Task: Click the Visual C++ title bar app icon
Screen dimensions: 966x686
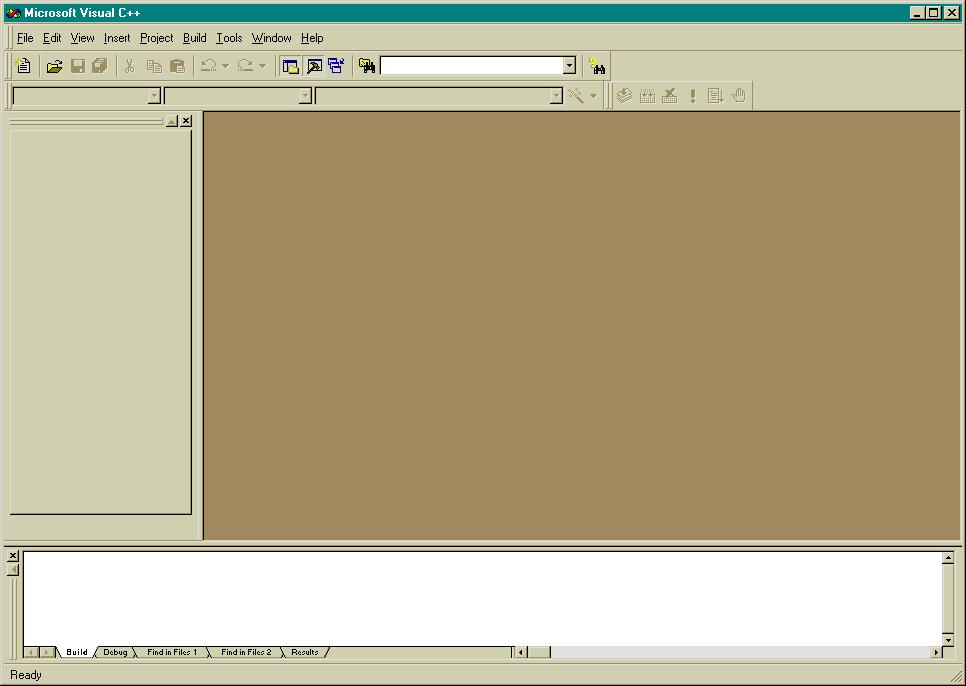Action: point(13,13)
